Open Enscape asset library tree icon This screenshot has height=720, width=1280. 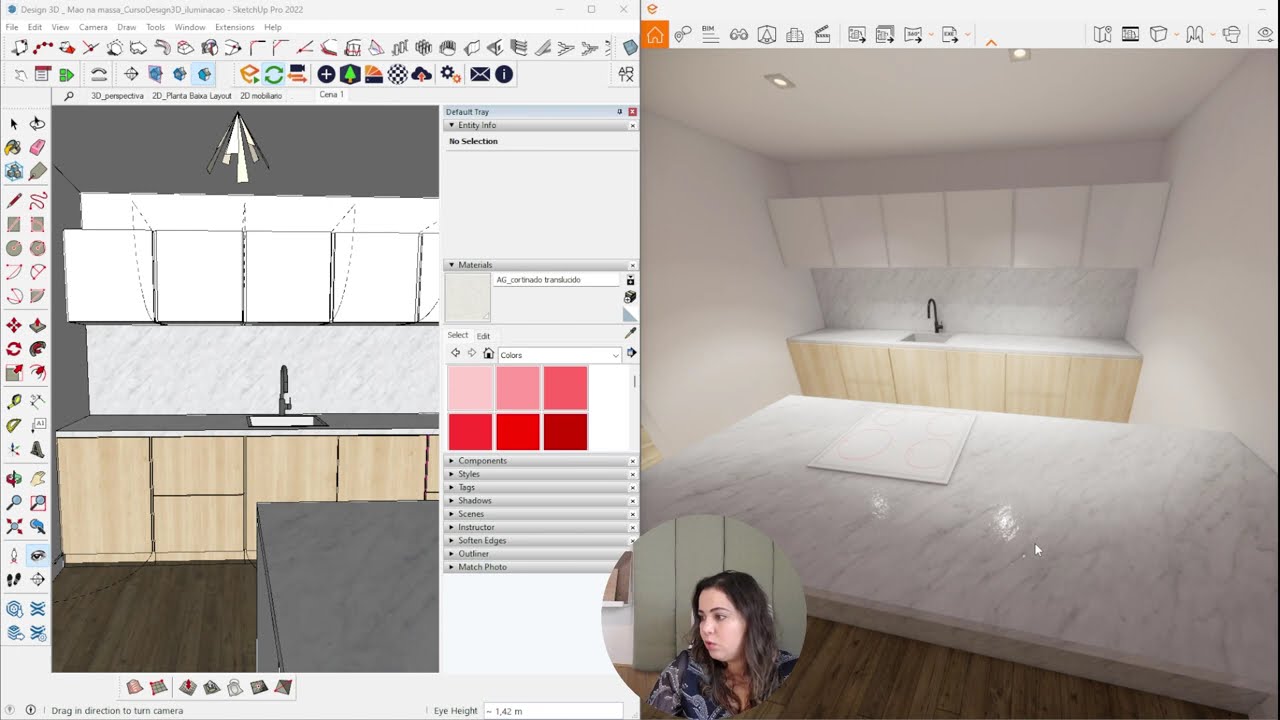click(350, 74)
